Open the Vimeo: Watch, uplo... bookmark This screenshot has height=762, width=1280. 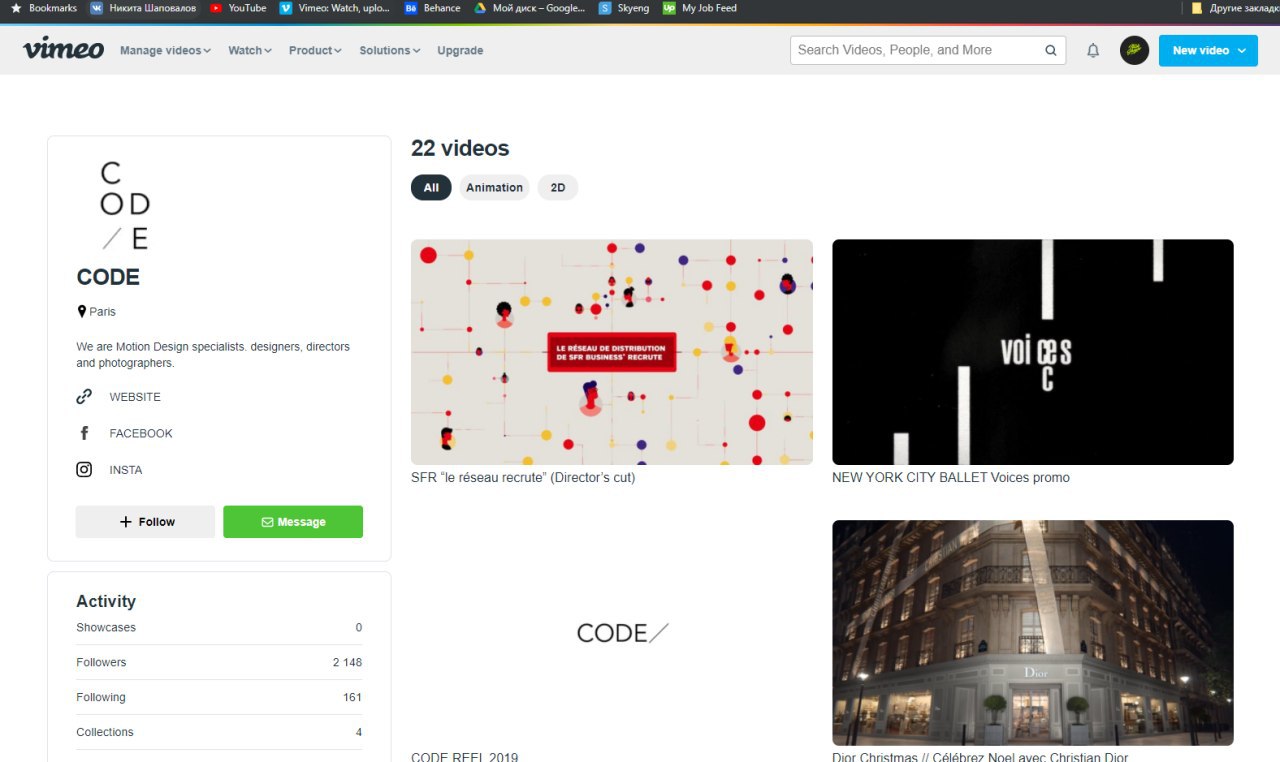click(x=335, y=8)
